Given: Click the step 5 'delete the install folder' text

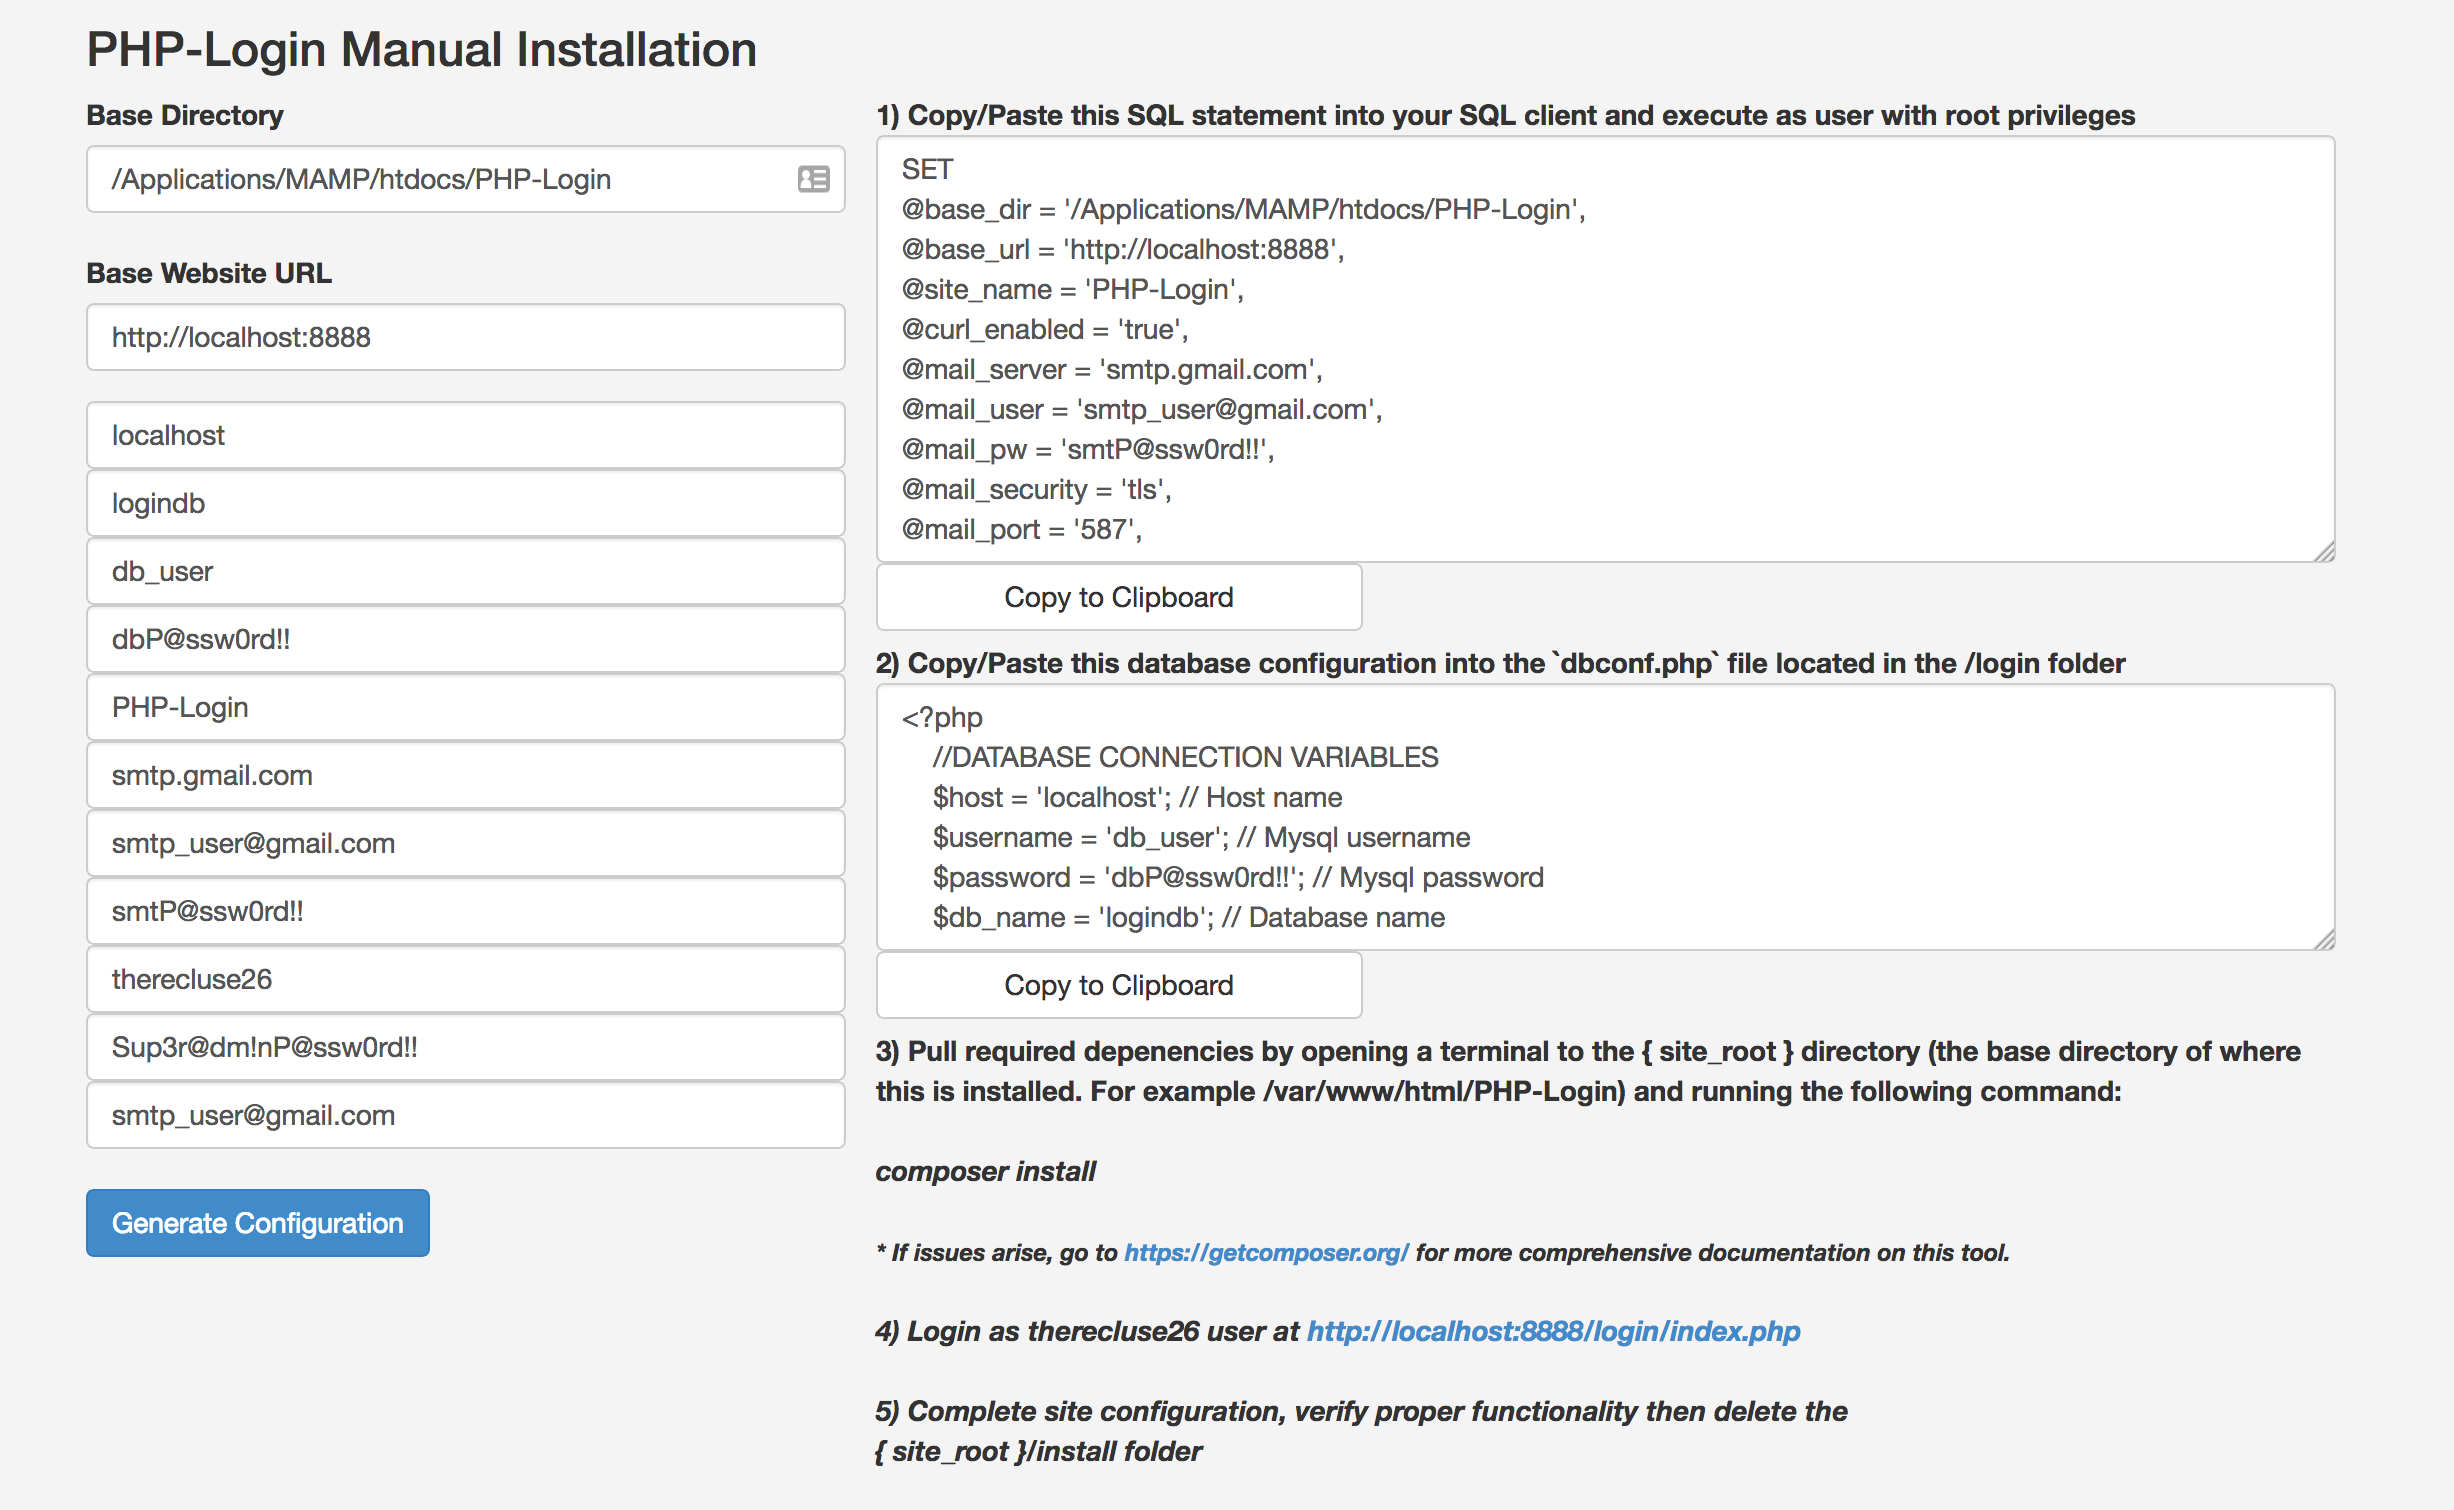Looking at the screenshot, I should (x=1361, y=1431).
